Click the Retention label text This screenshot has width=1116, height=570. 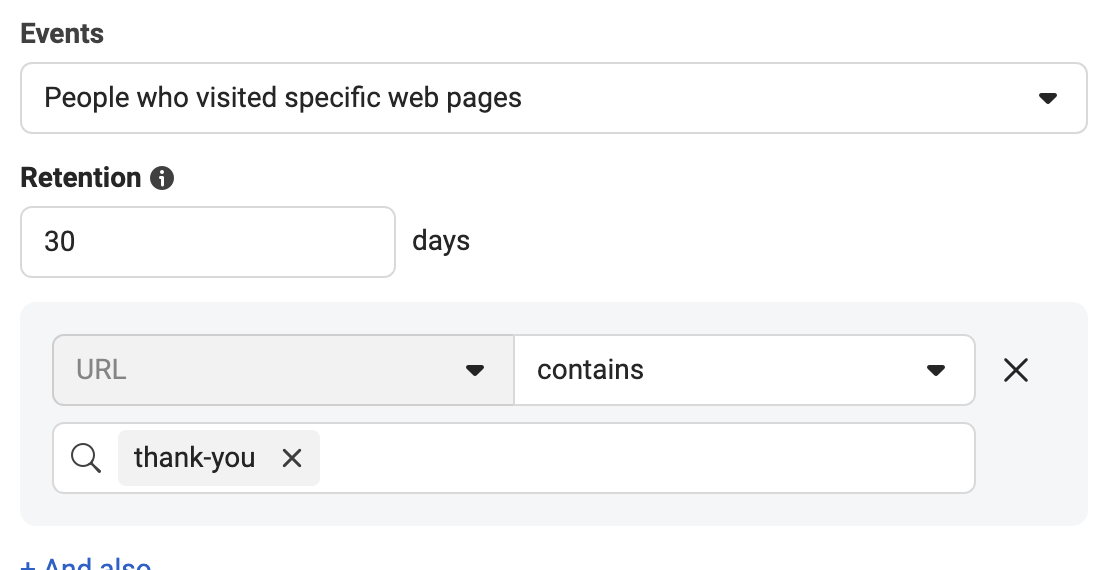pos(80,178)
